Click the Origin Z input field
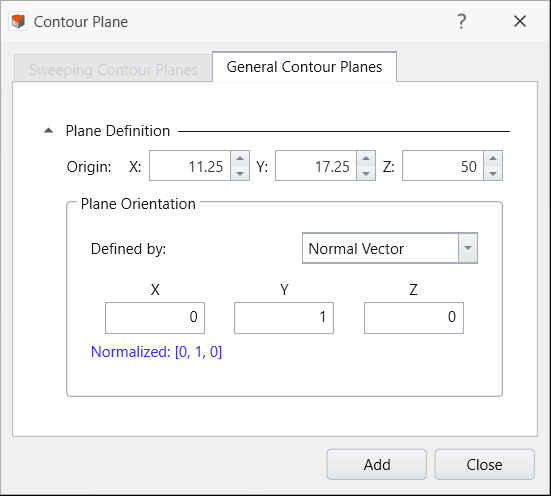551x496 pixels. click(x=443, y=166)
